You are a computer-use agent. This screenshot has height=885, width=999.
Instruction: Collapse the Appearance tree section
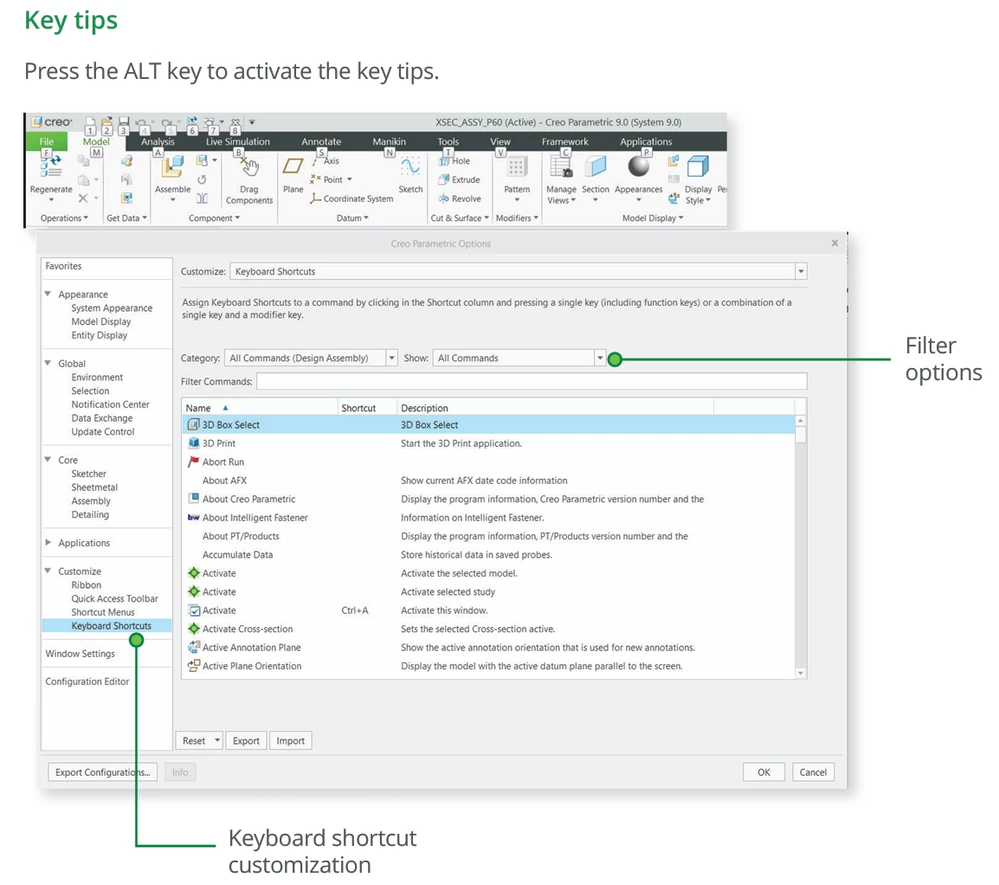[x=48, y=294]
